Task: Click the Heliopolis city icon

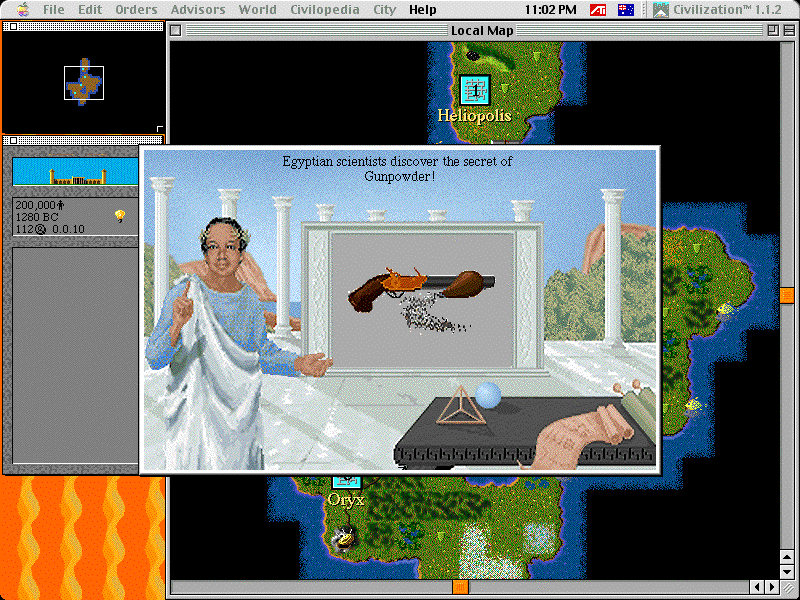Action: point(475,90)
